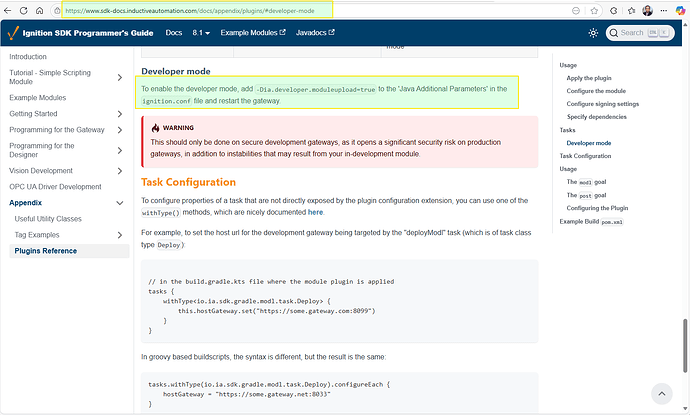Jump to Developer mode in table of contents

pos(589,143)
